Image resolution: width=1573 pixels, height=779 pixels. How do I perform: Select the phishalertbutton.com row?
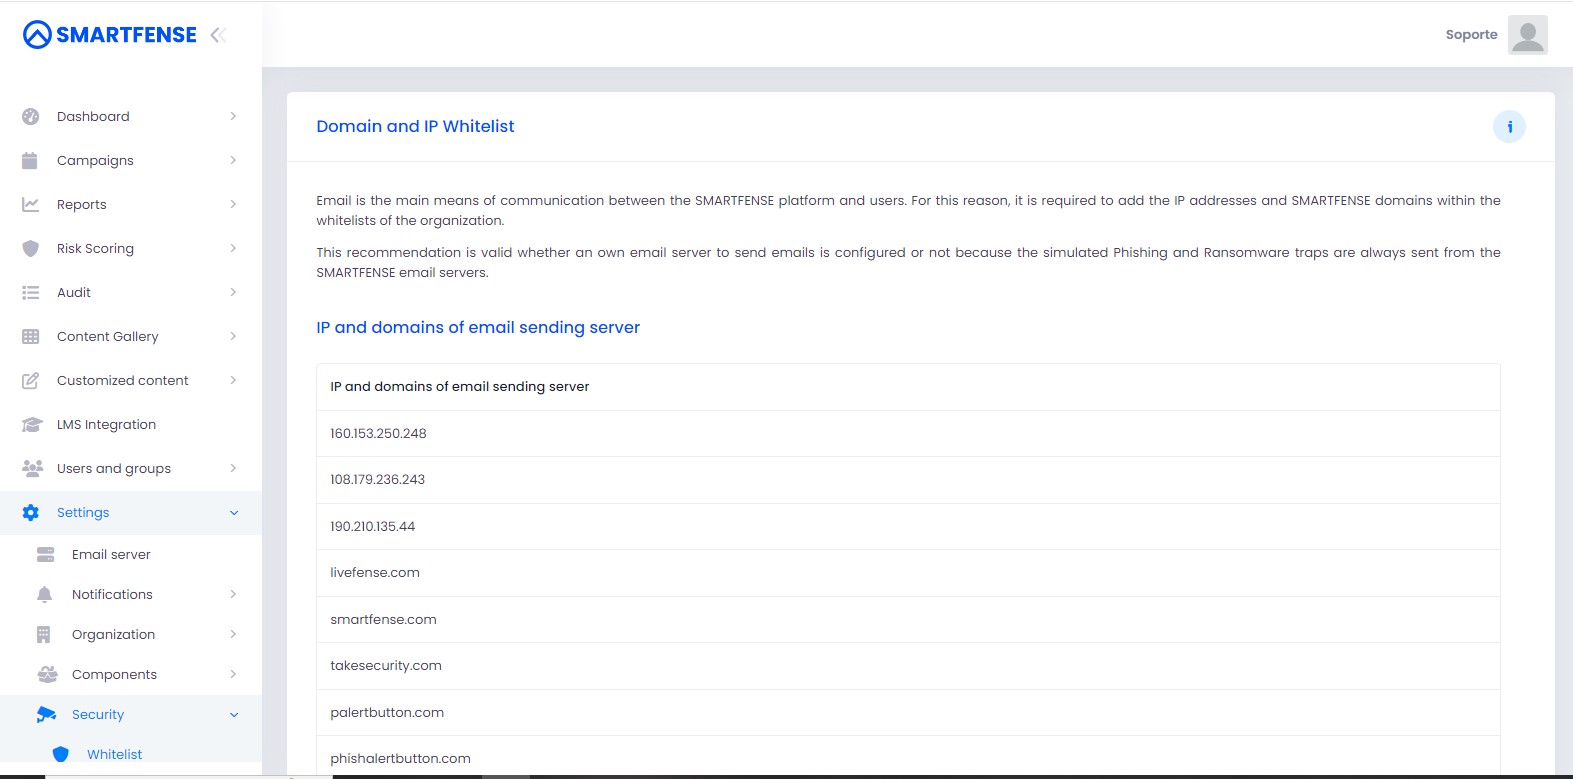(908, 757)
